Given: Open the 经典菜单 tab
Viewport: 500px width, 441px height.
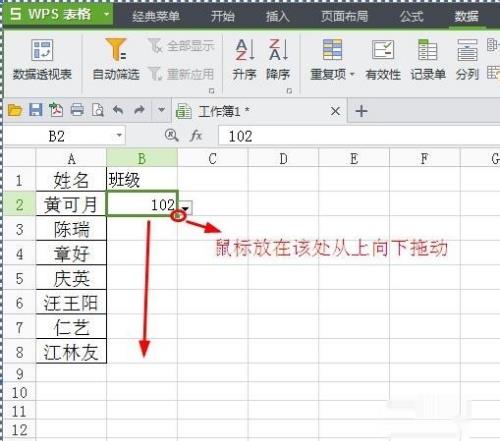Looking at the screenshot, I should point(156,16).
